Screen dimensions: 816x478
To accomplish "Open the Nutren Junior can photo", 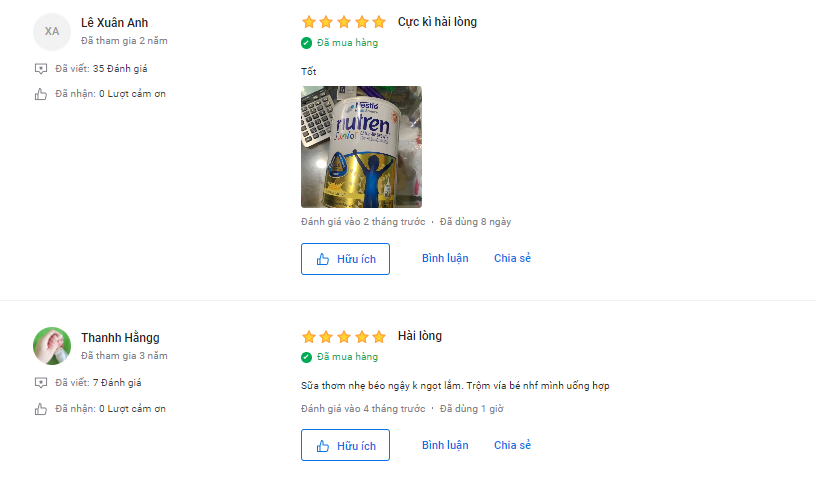I will point(361,147).
